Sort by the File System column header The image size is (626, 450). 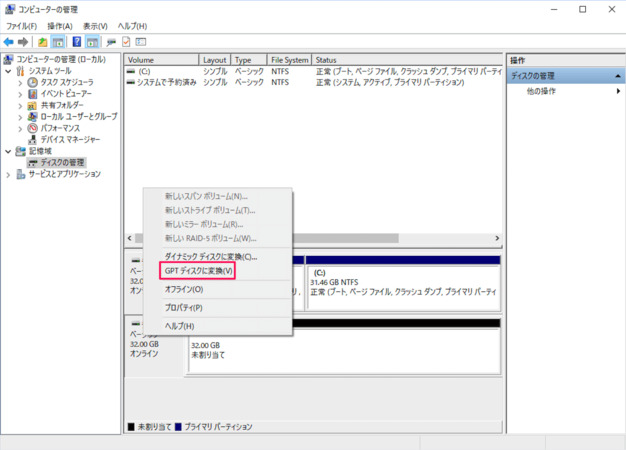click(289, 60)
